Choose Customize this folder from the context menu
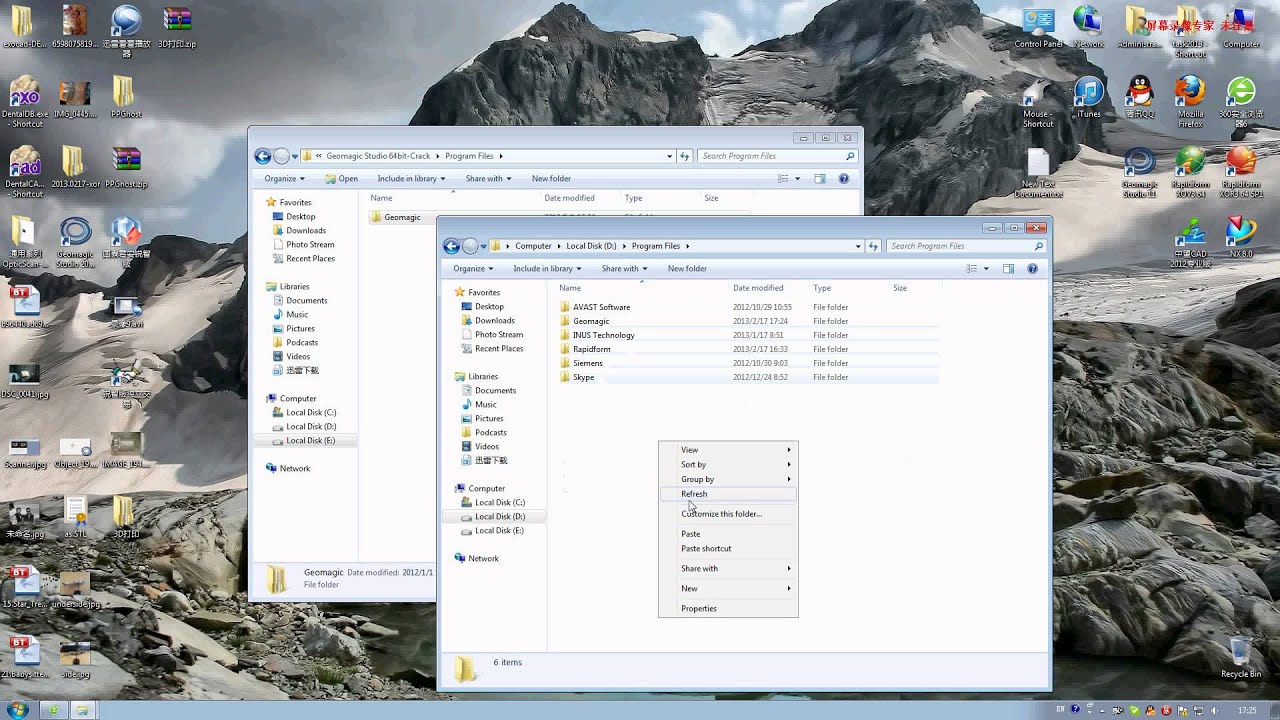 728,514
